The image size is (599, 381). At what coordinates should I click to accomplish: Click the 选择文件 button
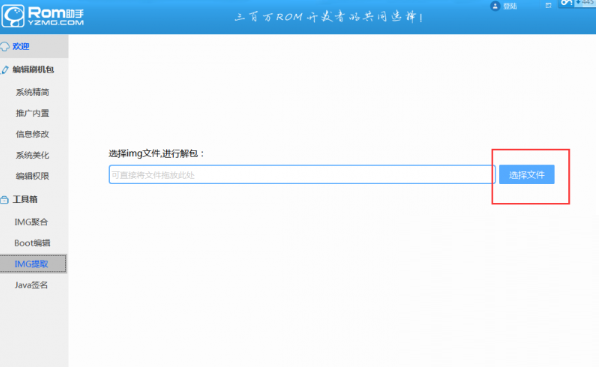pyautogui.click(x=526, y=175)
